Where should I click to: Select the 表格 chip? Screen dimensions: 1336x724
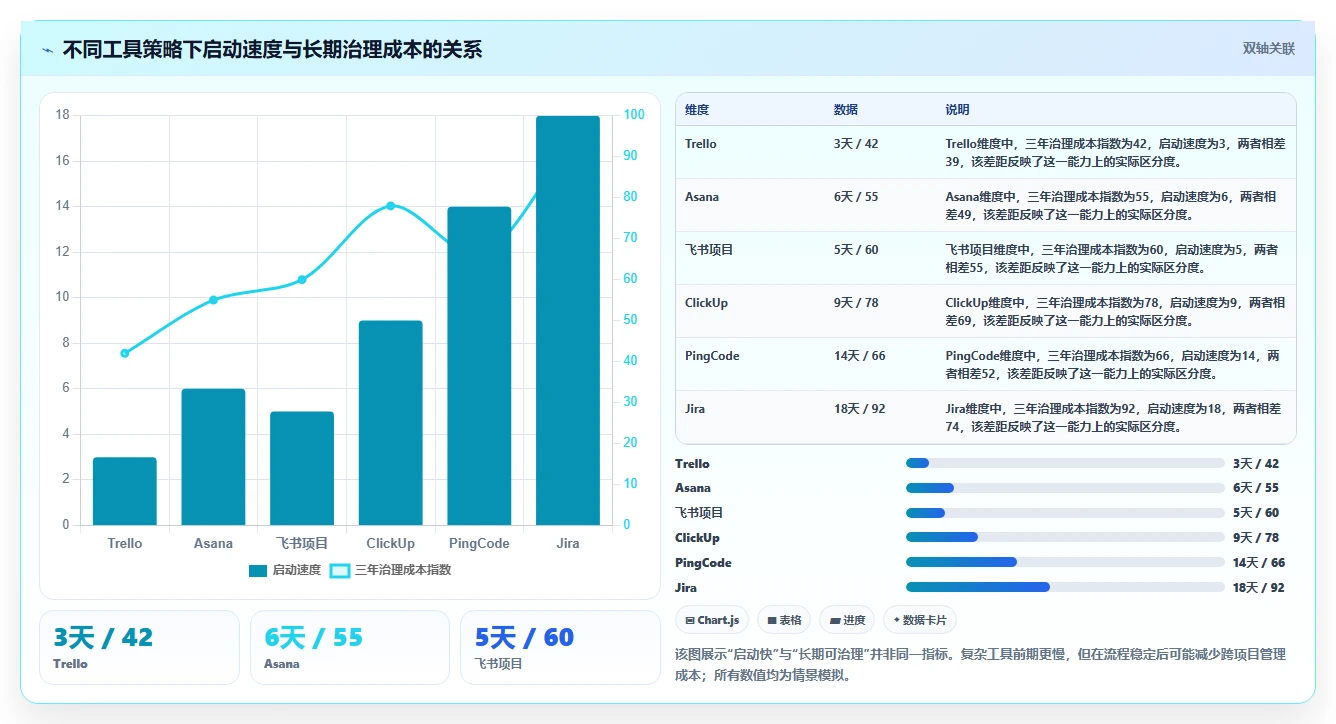[x=784, y=620]
